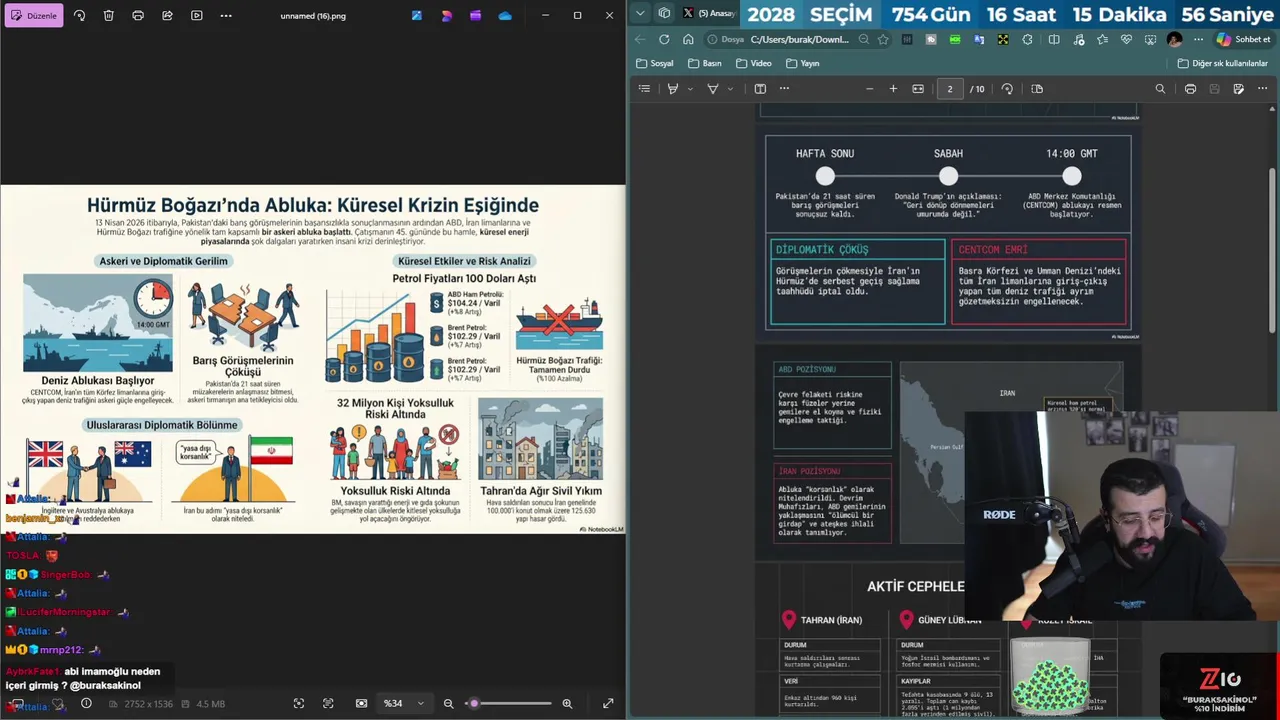The width and height of the screenshot is (1280, 720).
Task: Open the browser profile avatar
Action: (x=1174, y=40)
